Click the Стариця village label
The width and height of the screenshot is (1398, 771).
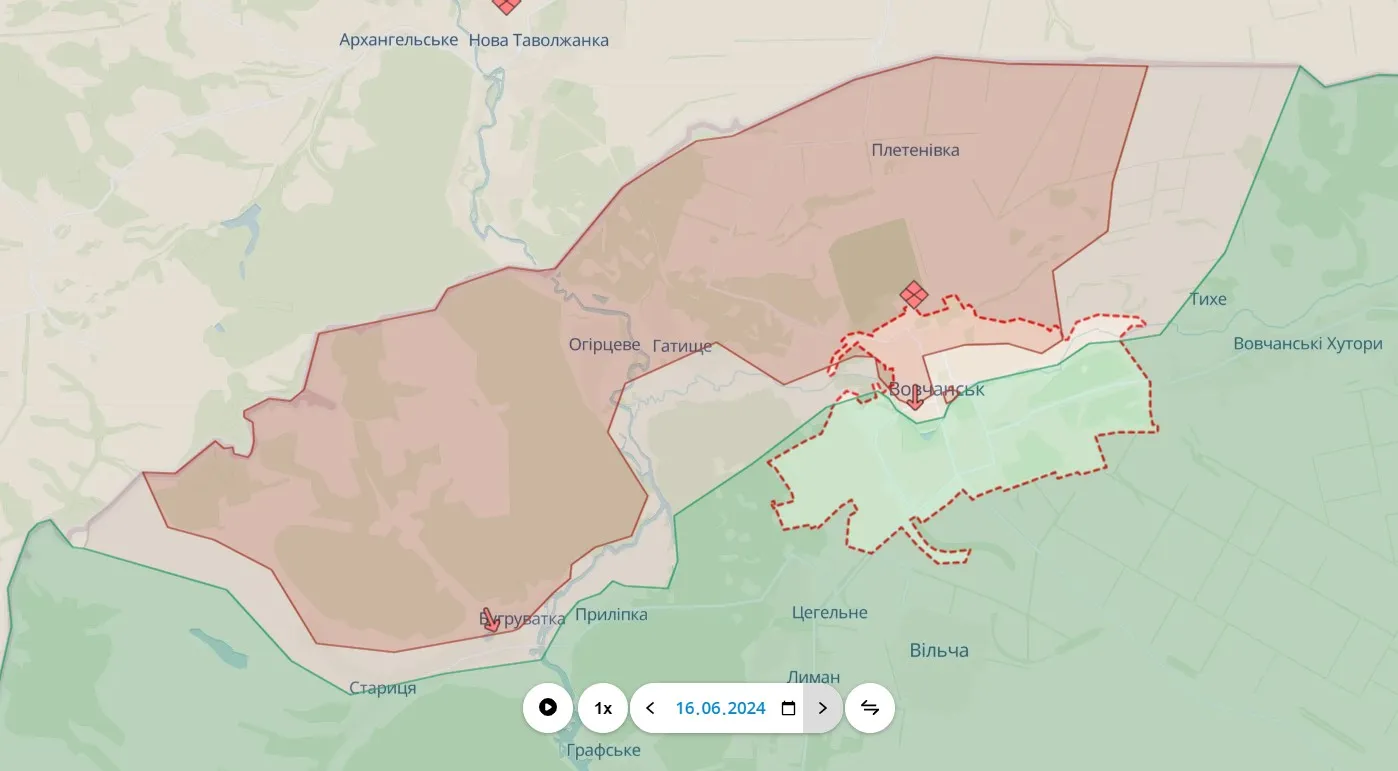[x=383, y=687]
